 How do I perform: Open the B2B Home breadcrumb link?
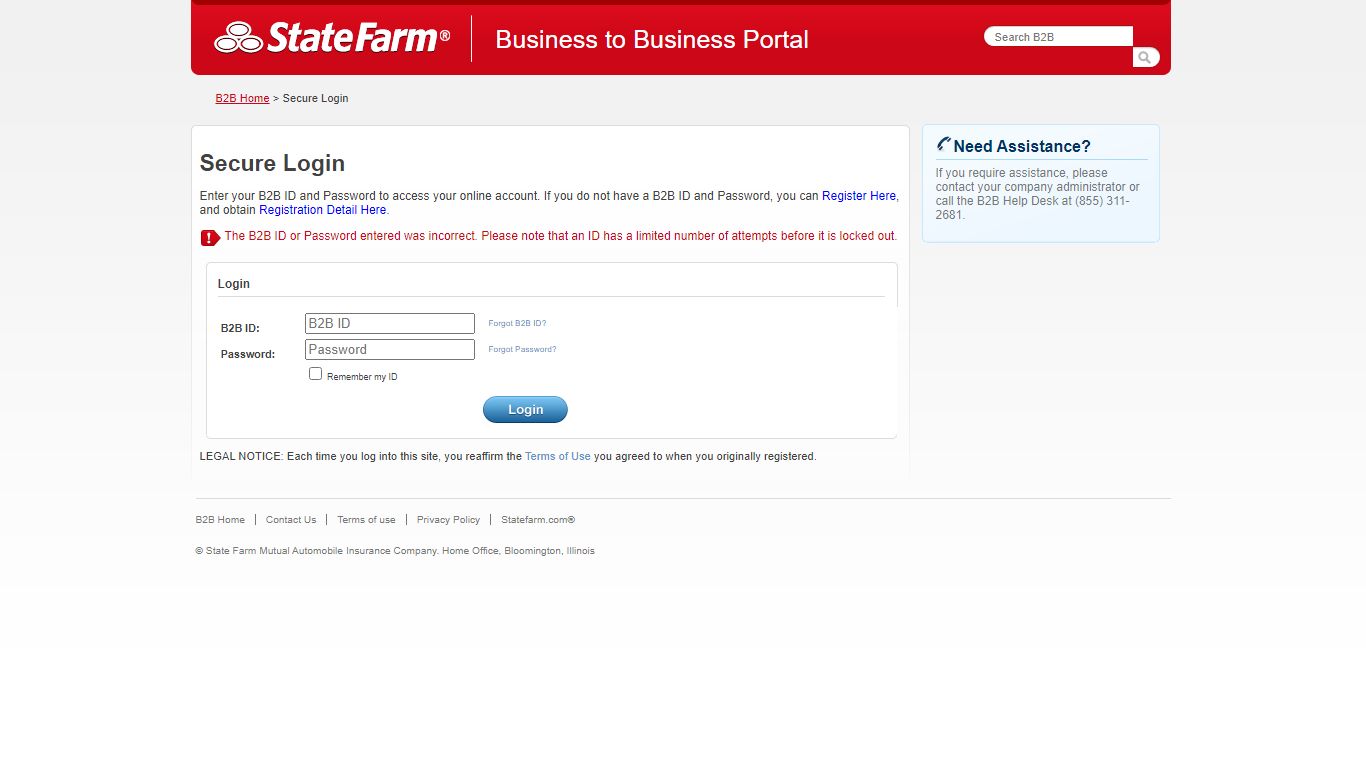[x=242, y=98]
